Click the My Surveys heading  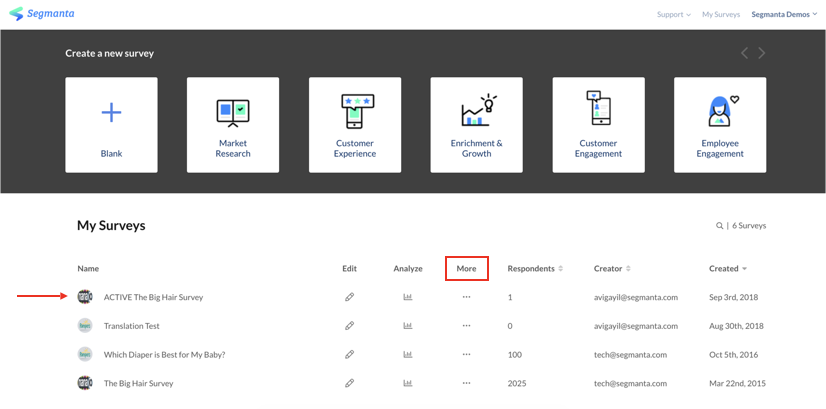point(111,226)
